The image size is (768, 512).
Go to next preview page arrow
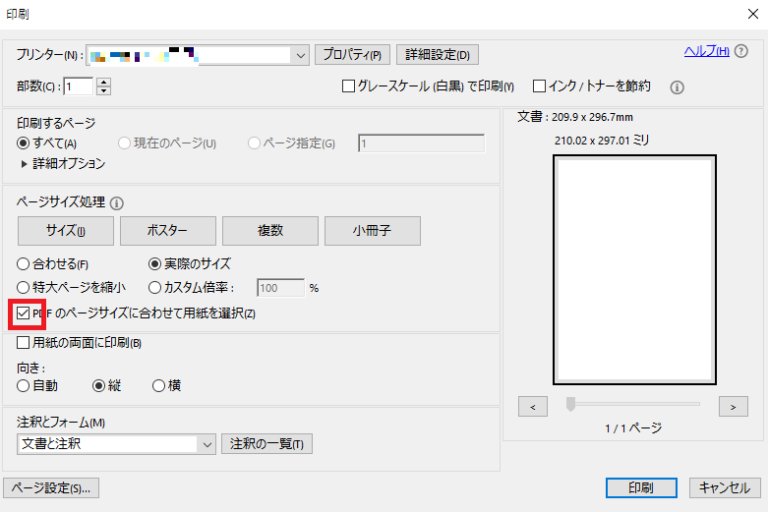(733, 406)
